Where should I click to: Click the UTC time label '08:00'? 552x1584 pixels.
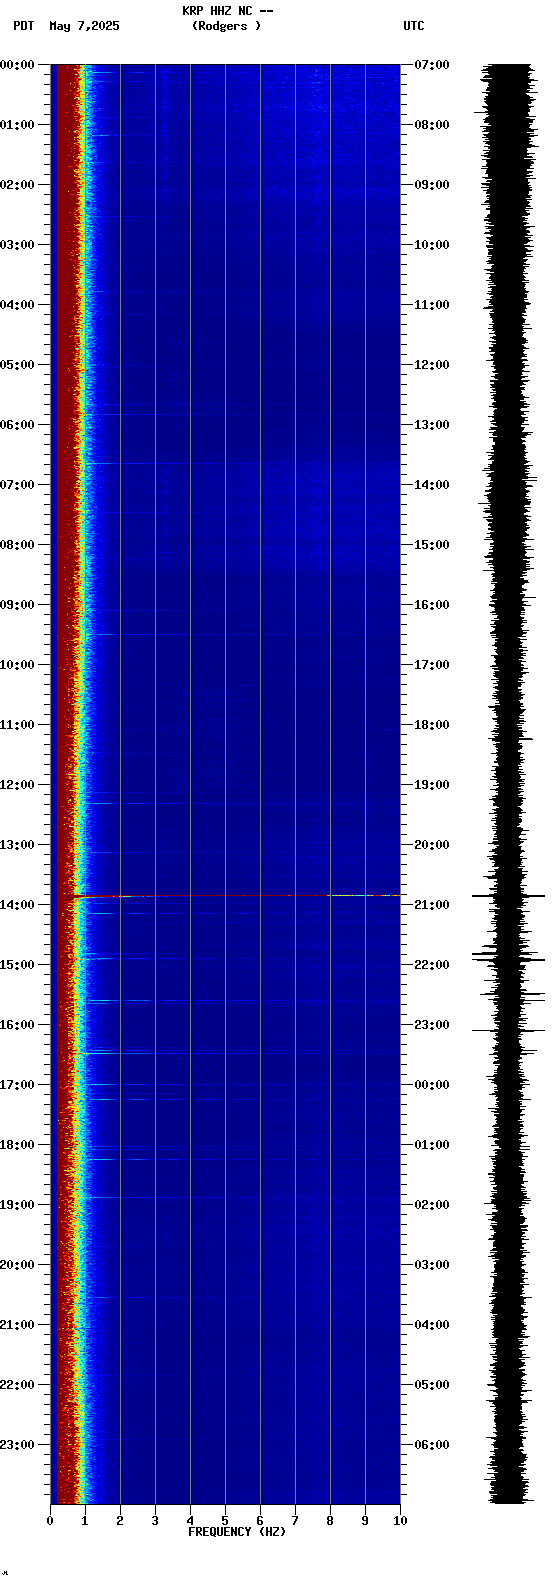pos(432,125)
